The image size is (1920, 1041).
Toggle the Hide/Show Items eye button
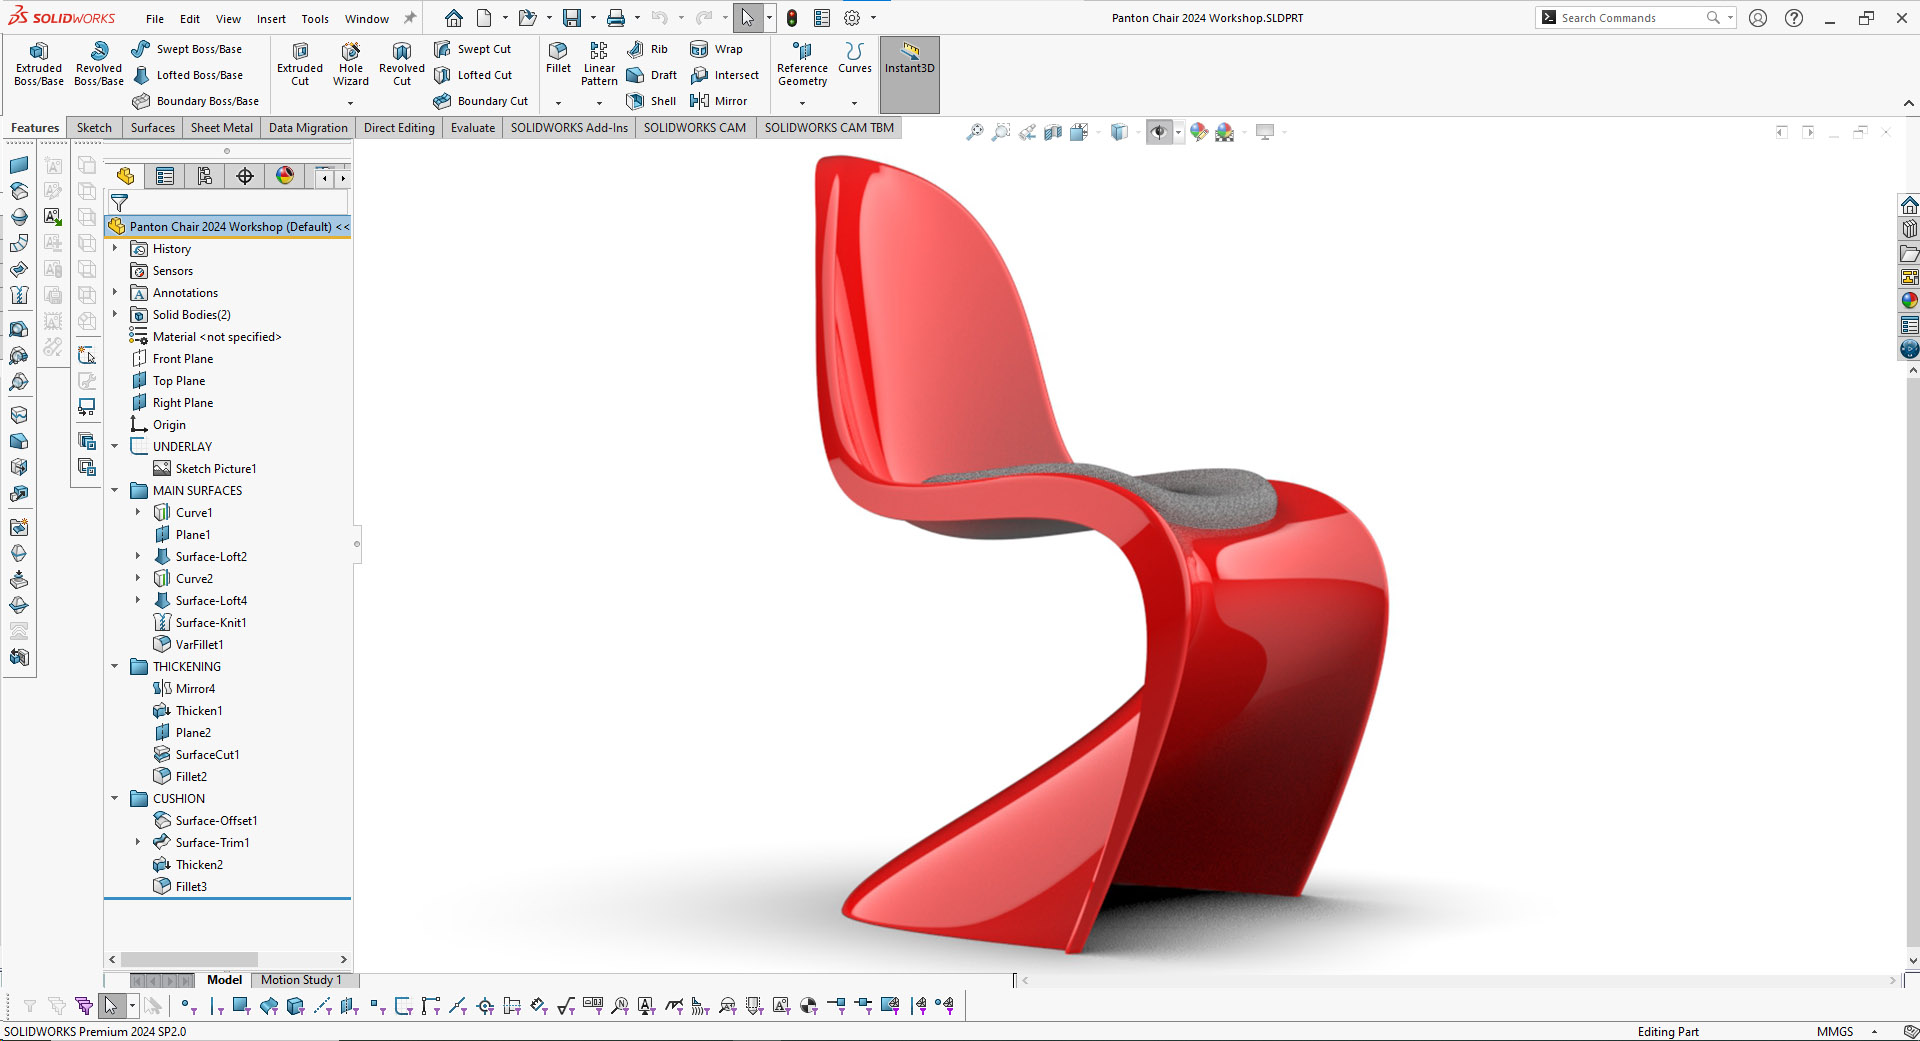click(1159, 132)
